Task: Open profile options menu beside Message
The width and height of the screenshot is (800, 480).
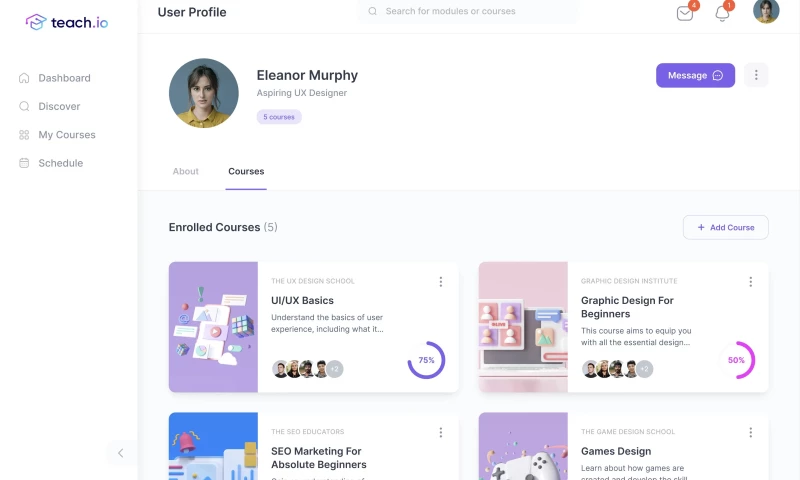Action: pos(756,75)
